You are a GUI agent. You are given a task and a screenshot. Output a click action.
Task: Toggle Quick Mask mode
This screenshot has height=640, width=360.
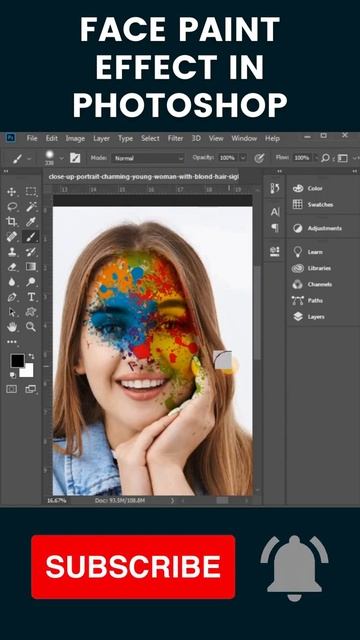point(11,389)
